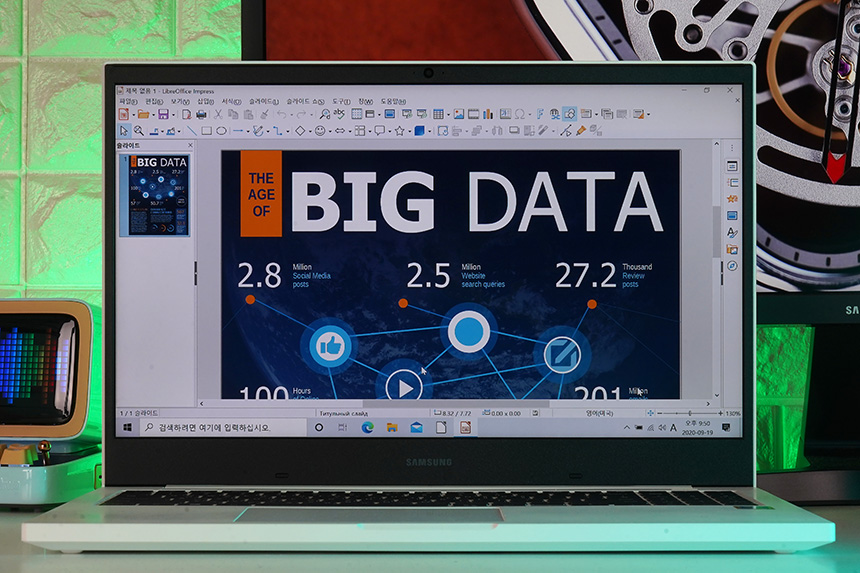Click the horizontal scrollbar under the slide
The height and width of the screenshot is (573, 860).
point(455,404)
